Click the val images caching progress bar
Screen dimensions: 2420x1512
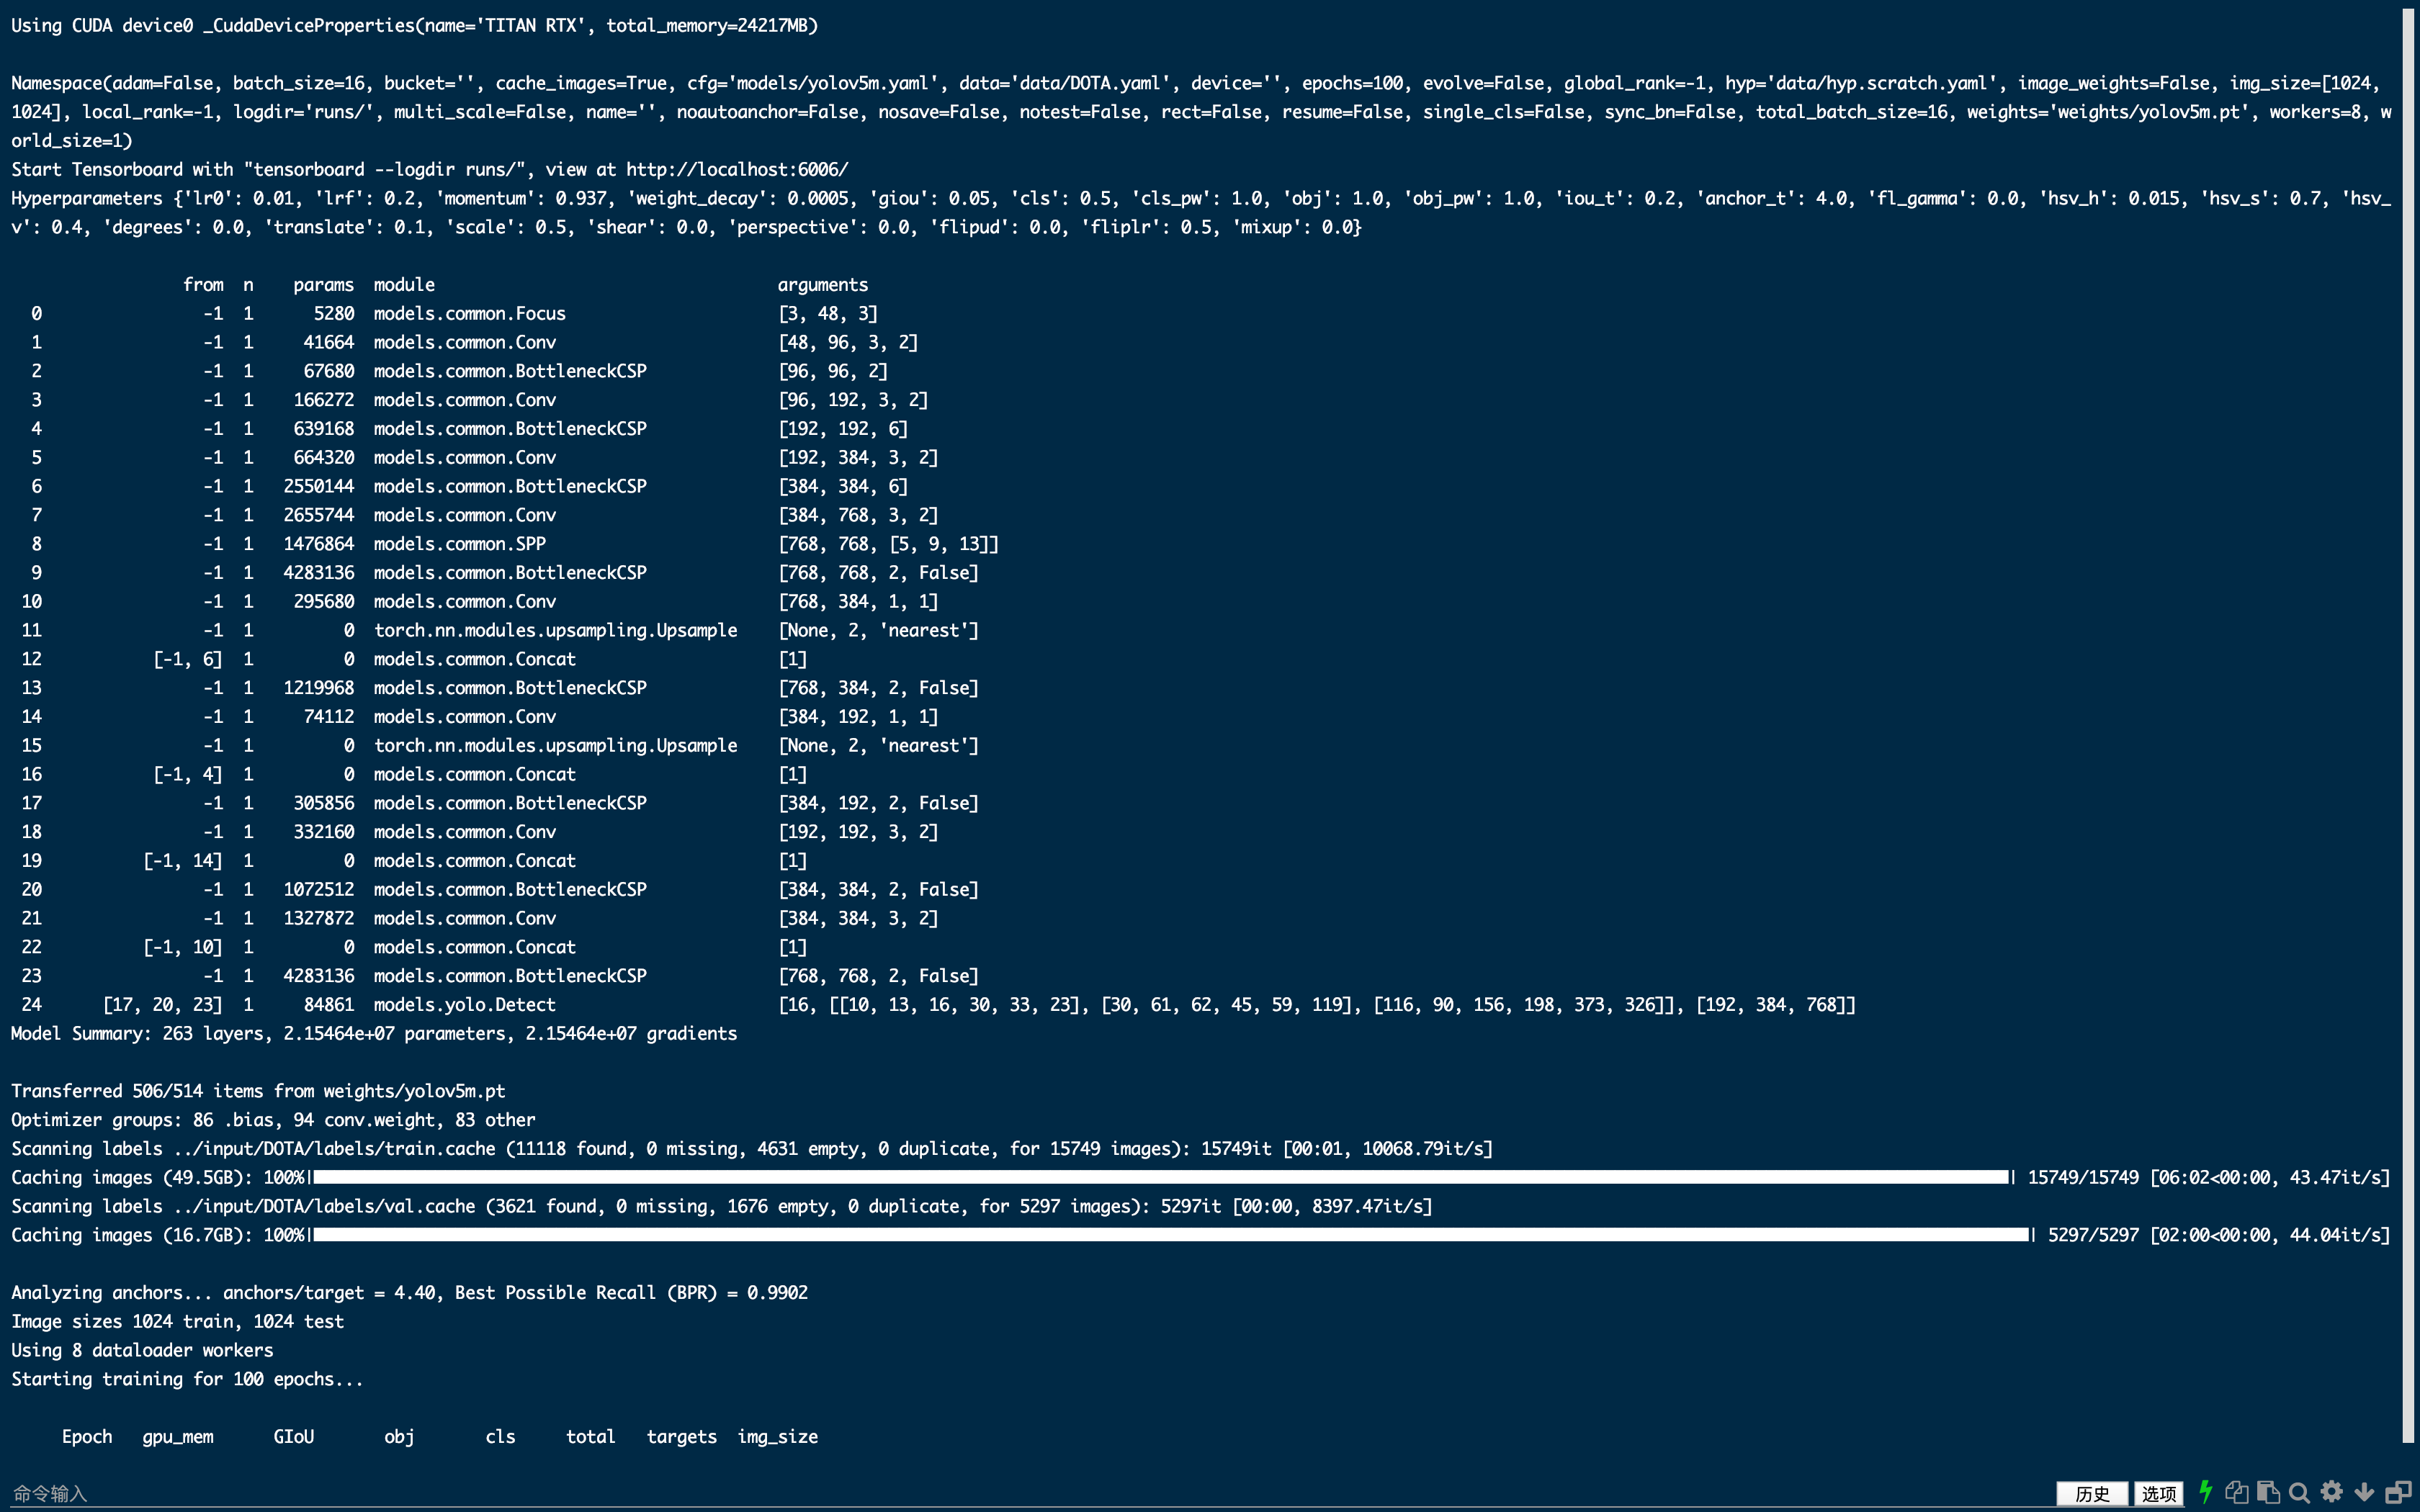coord(1170,1235)
